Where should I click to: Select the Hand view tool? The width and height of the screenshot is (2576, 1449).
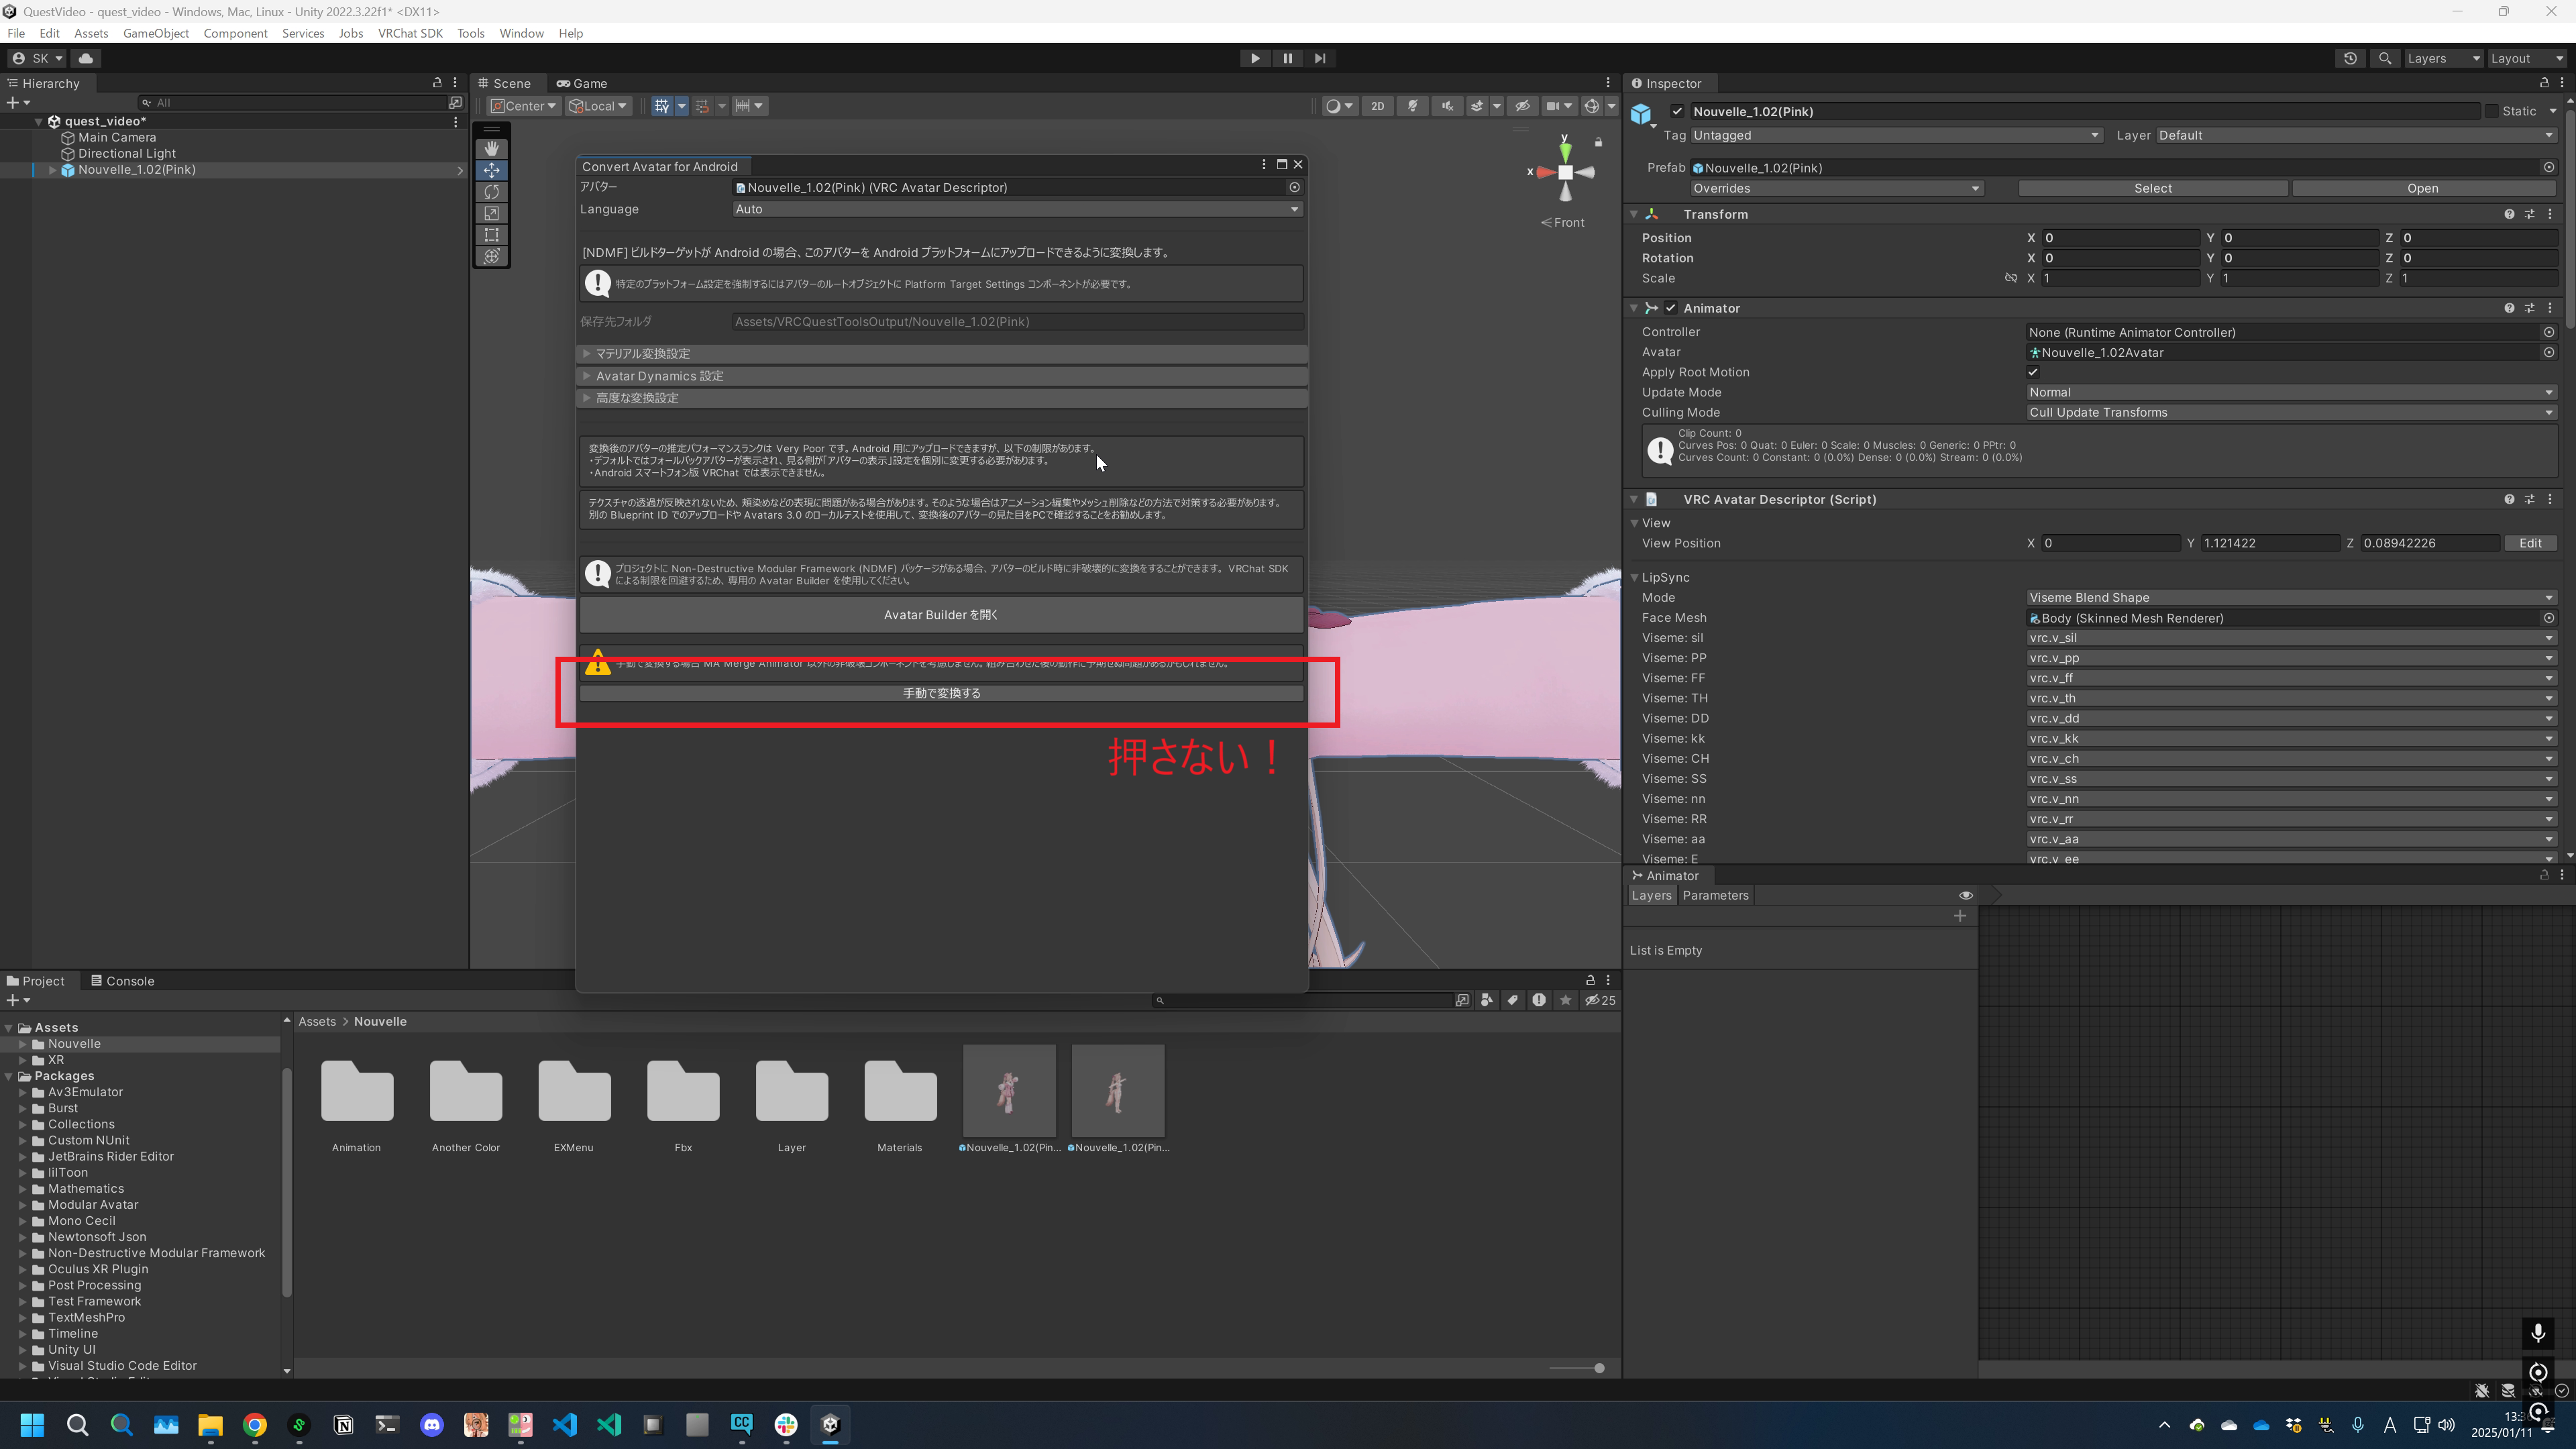(x=491, y=149)
